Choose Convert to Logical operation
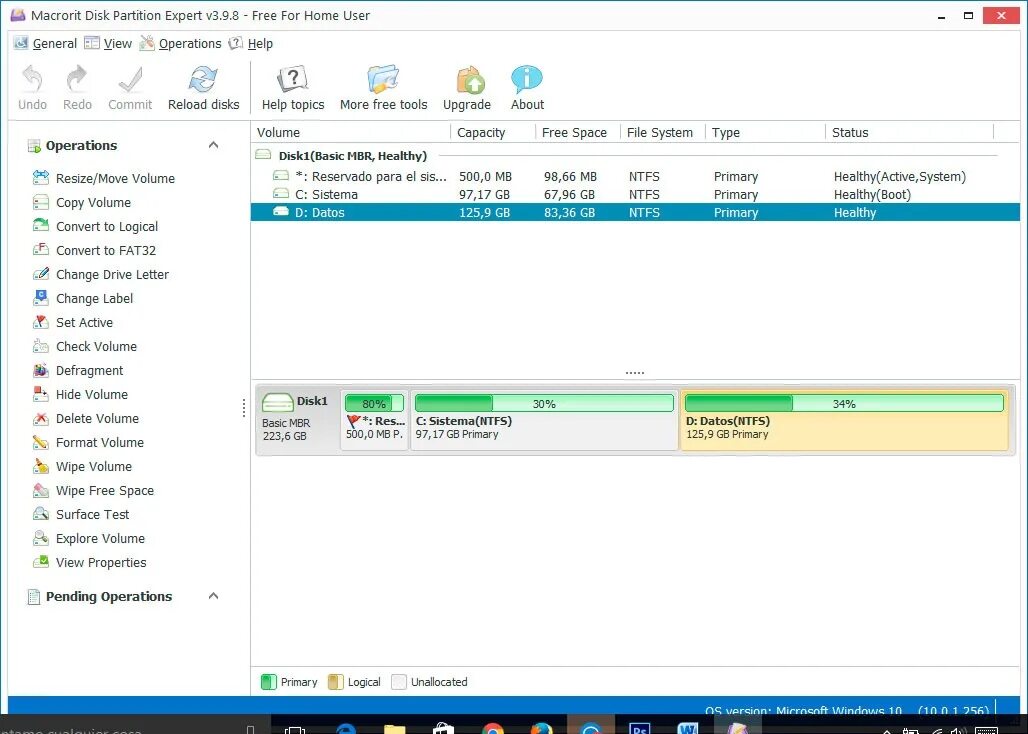 96,226
